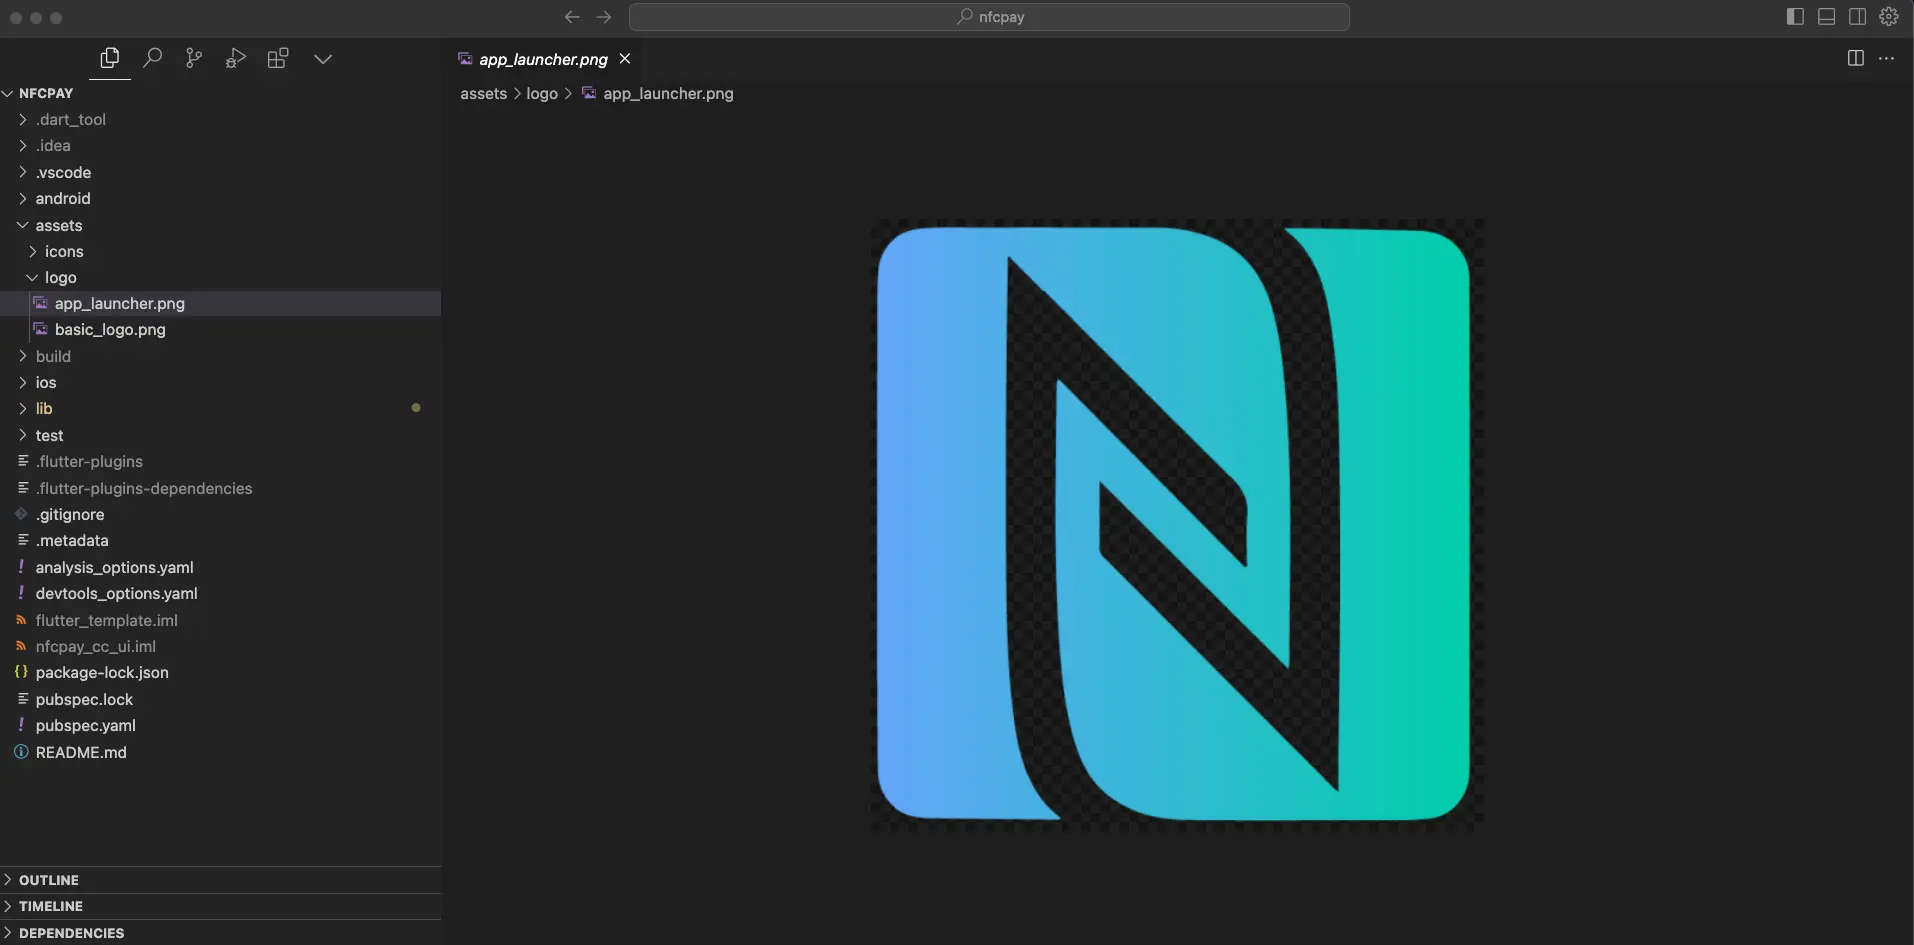1914x945 pixels.
Task: Select the app_launcher.png tab
Action: (541, 59)
